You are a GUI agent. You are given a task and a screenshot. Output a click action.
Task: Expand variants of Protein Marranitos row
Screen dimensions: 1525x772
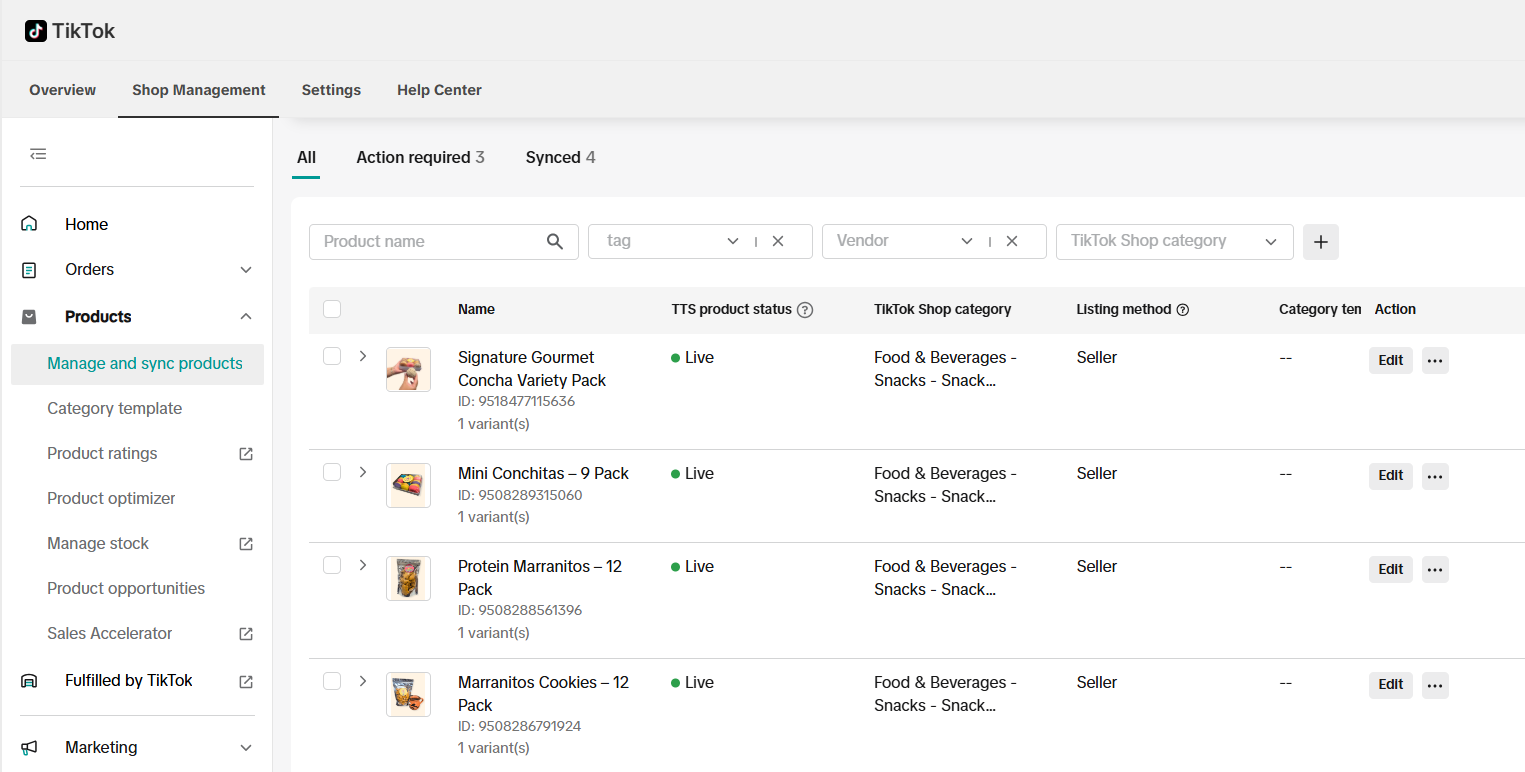[x=363, y=565]
